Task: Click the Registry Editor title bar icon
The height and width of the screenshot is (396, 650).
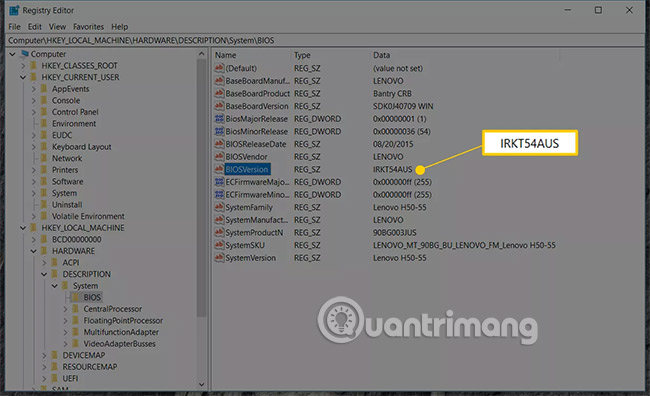Action: [x=14, y=10]
